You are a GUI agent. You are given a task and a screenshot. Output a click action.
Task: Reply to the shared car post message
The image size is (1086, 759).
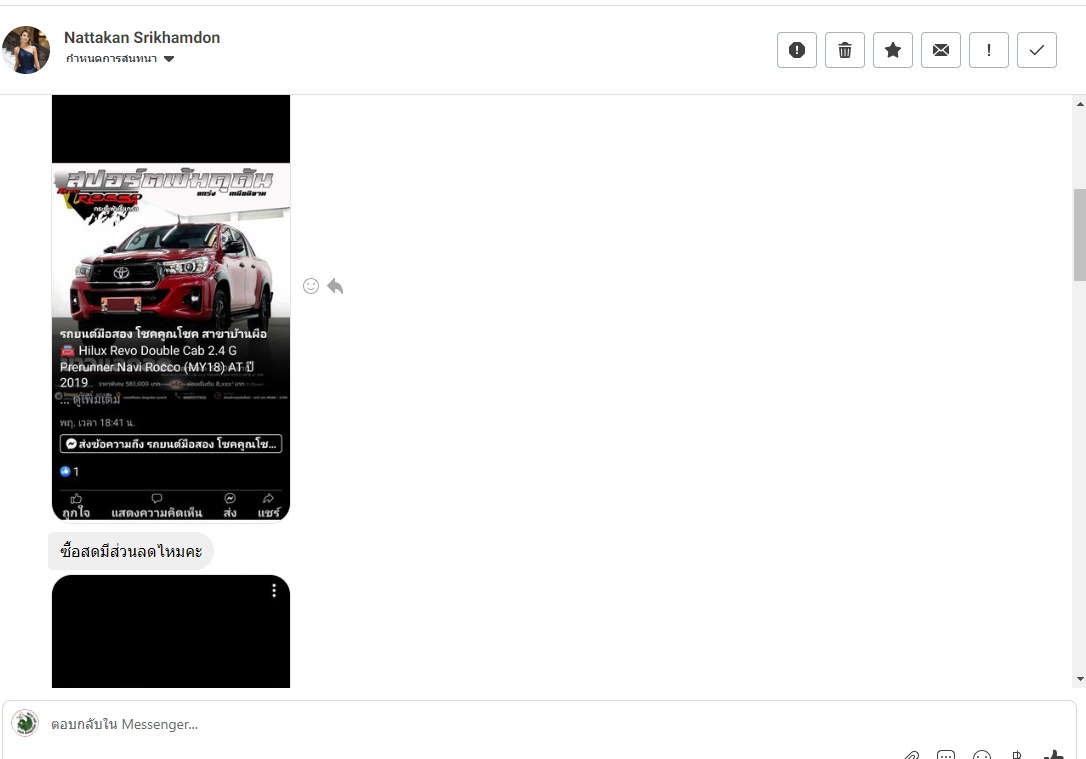335,286
